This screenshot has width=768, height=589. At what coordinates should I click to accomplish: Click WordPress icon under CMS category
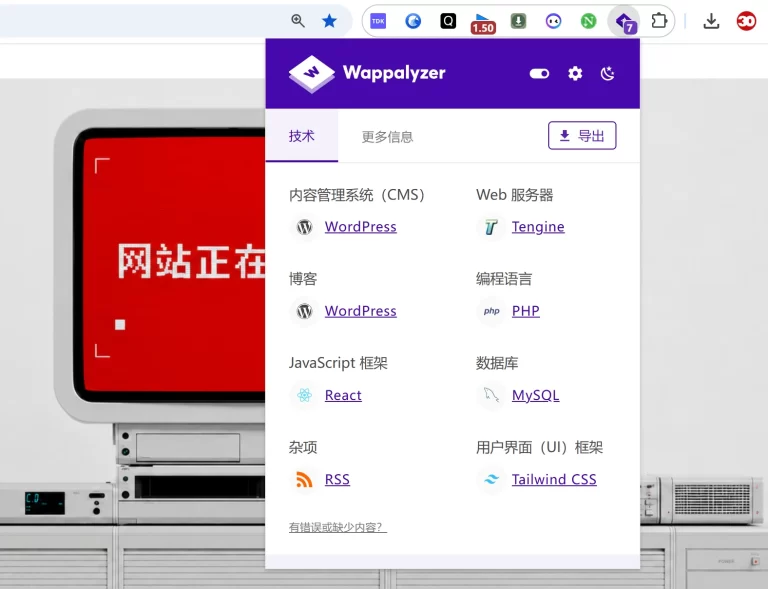coord(305,227)
